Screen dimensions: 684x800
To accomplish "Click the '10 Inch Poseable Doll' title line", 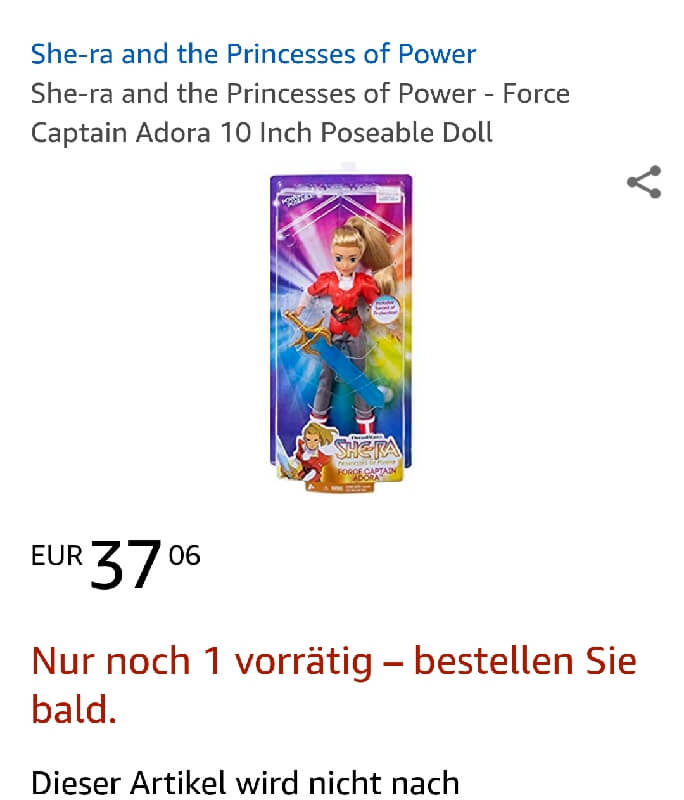I will [356, 133].
